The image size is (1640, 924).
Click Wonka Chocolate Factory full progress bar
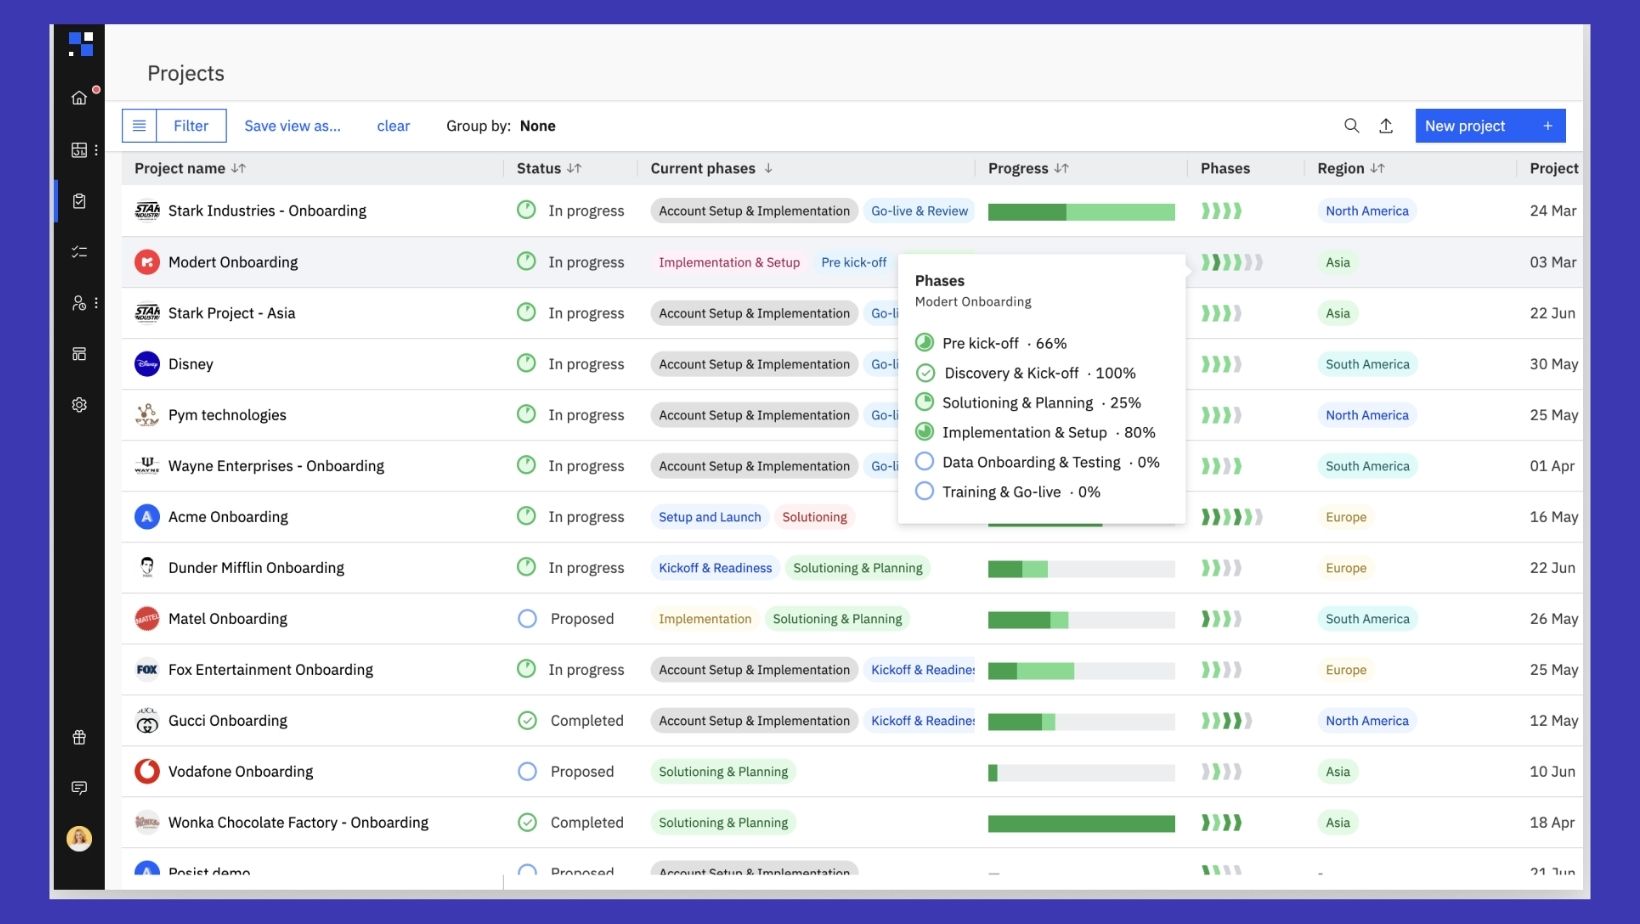coord(1081,823)
